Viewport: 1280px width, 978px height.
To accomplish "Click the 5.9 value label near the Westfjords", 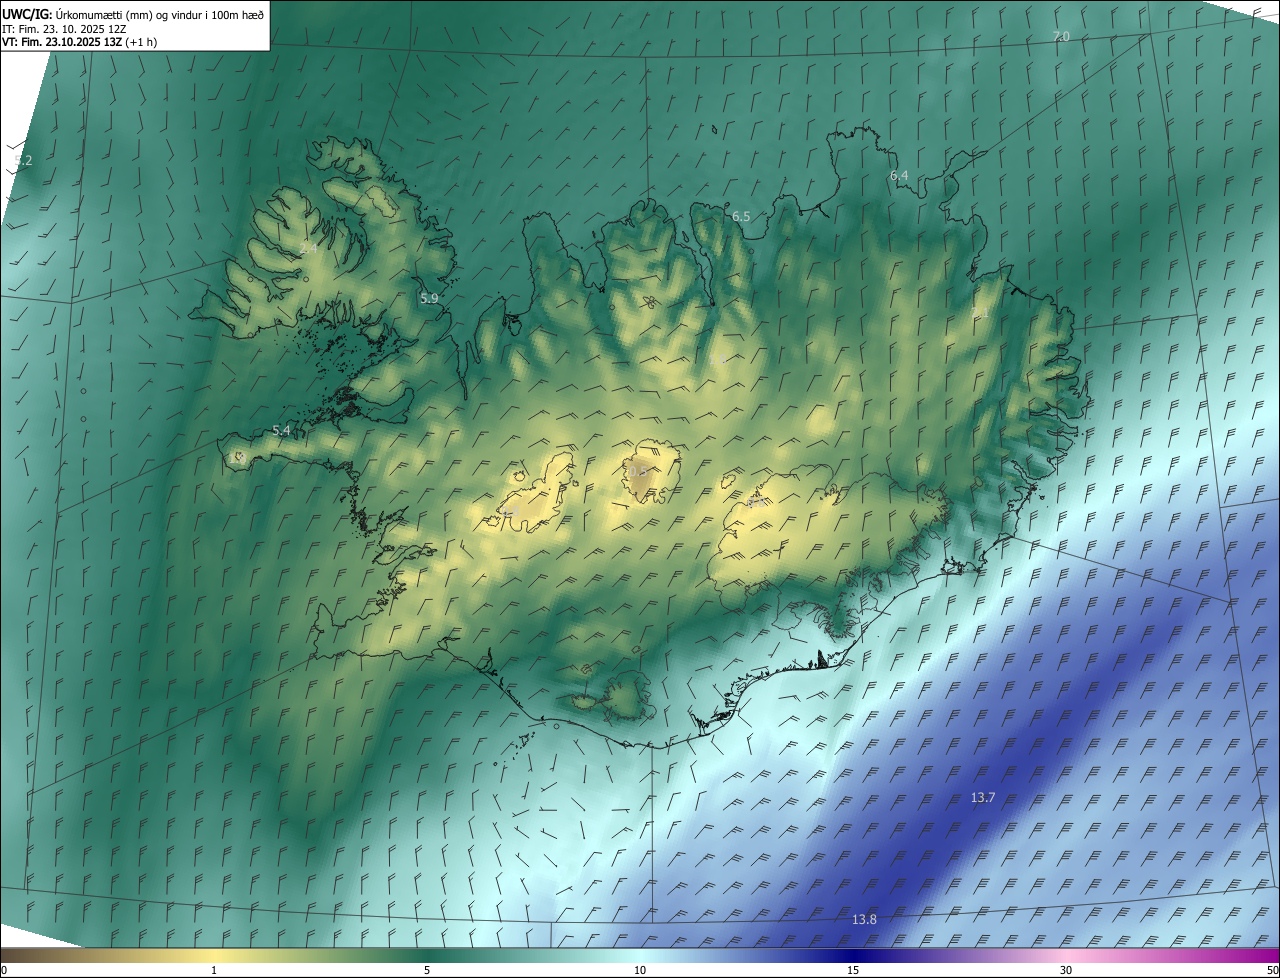I will tap(429, 298).
